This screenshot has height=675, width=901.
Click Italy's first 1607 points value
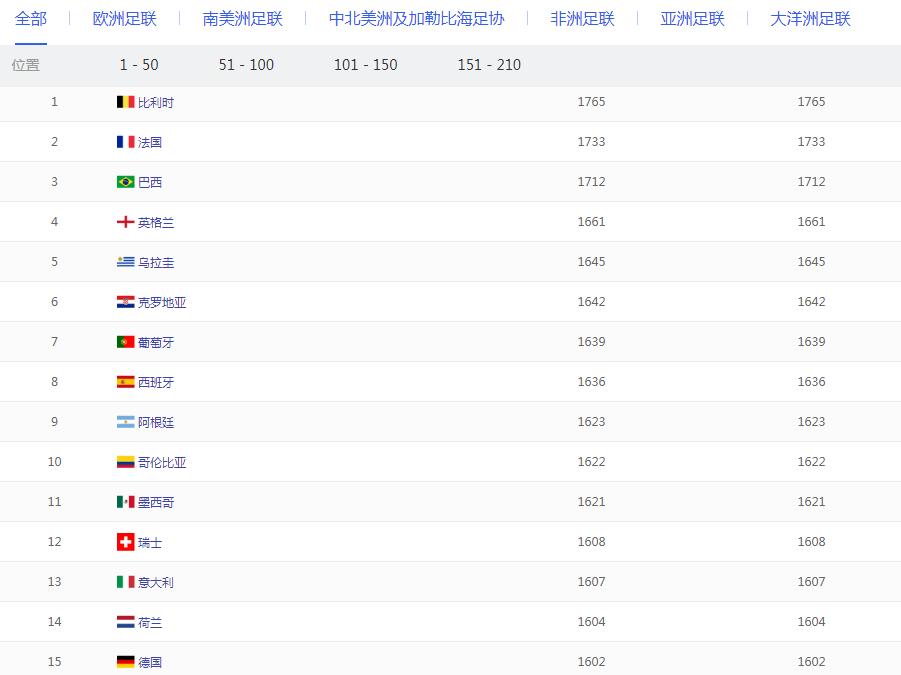591,582
